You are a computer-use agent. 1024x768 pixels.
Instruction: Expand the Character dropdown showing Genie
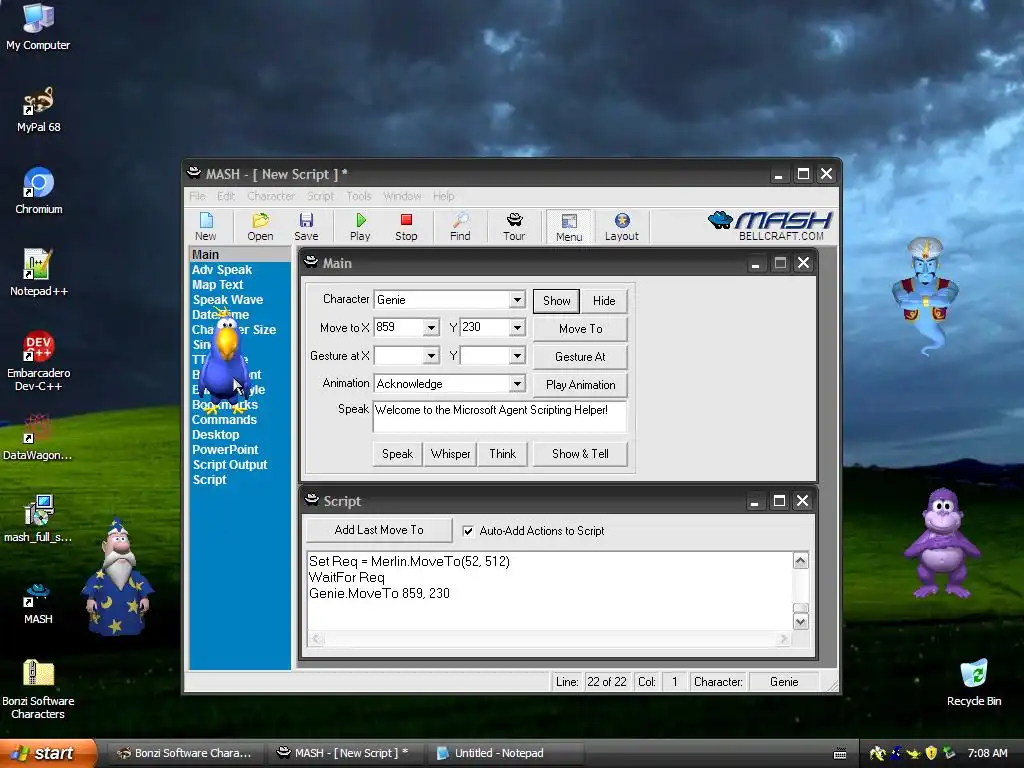click(x=517, y=300)
